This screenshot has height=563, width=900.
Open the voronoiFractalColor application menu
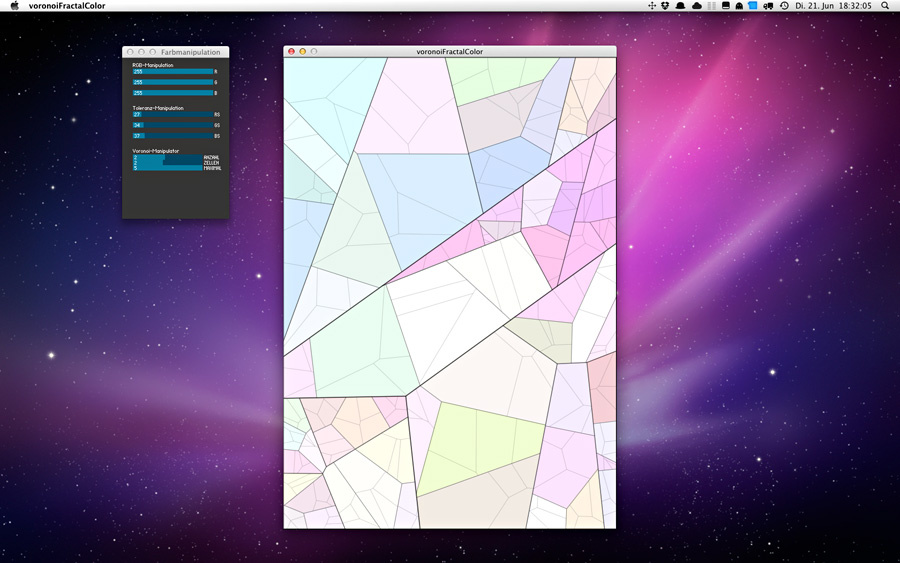tap(67, 6)
